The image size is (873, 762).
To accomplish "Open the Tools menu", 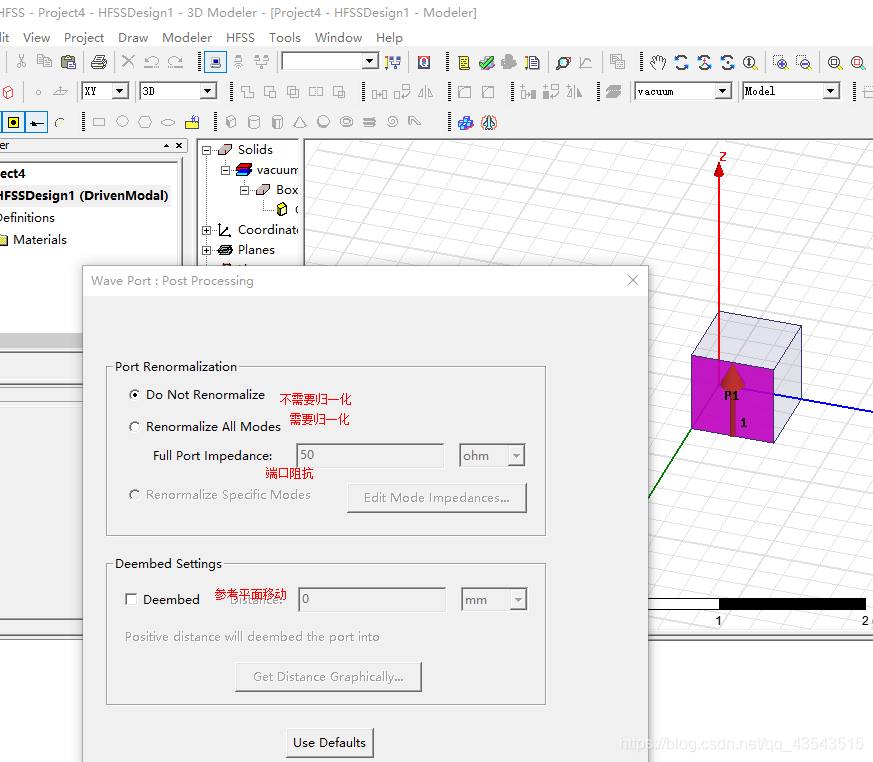I will click(x=285, y=37).
